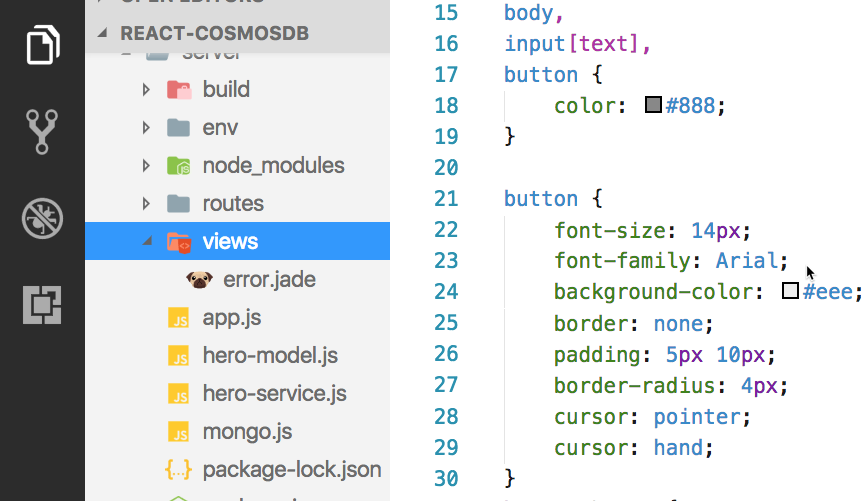This screenshot has width=862, height=501.
Task: Click the 'Arial' value
Action: tap(747, 261)
